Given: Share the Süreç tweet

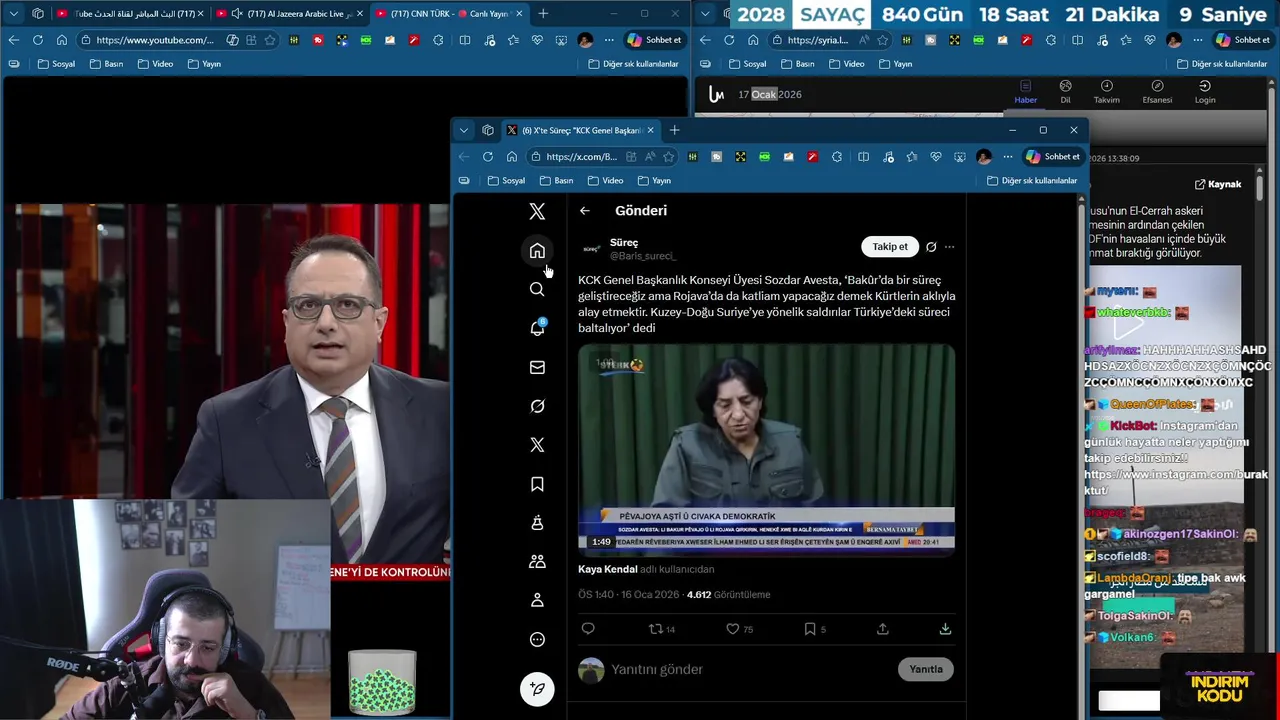Looking at the screenshot, I should click(883, 629).
